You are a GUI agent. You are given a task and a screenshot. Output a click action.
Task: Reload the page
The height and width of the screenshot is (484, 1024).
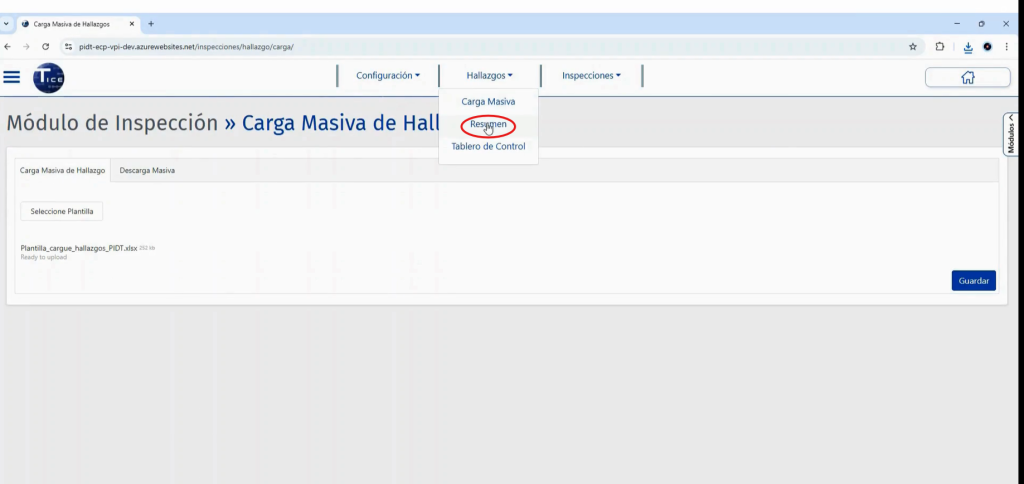pos(46,46)
